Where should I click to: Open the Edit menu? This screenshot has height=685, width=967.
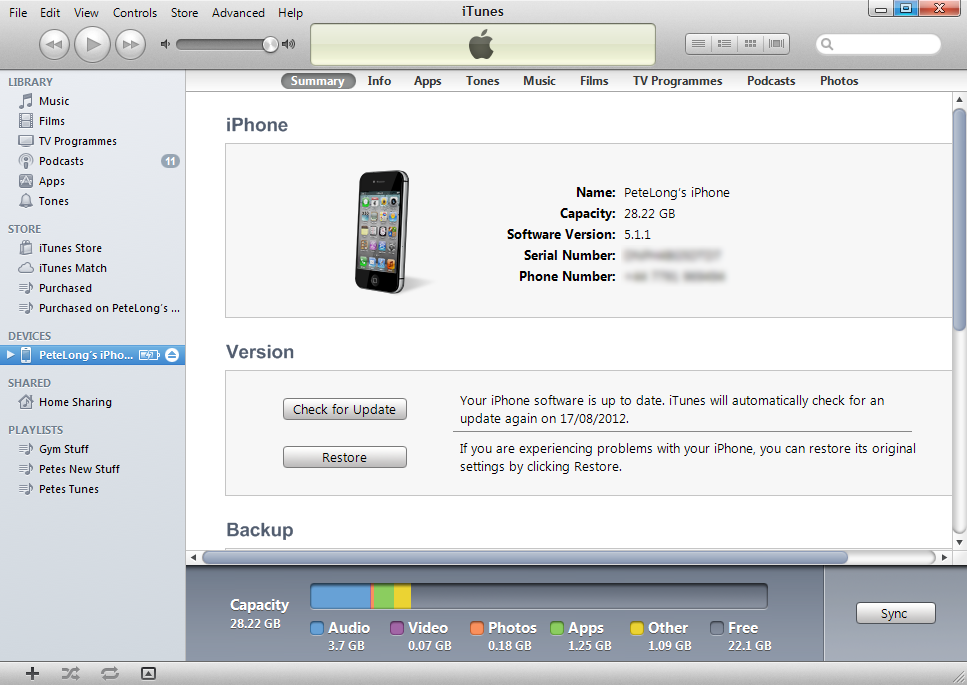pyautogui.click(x=50, y=12)
